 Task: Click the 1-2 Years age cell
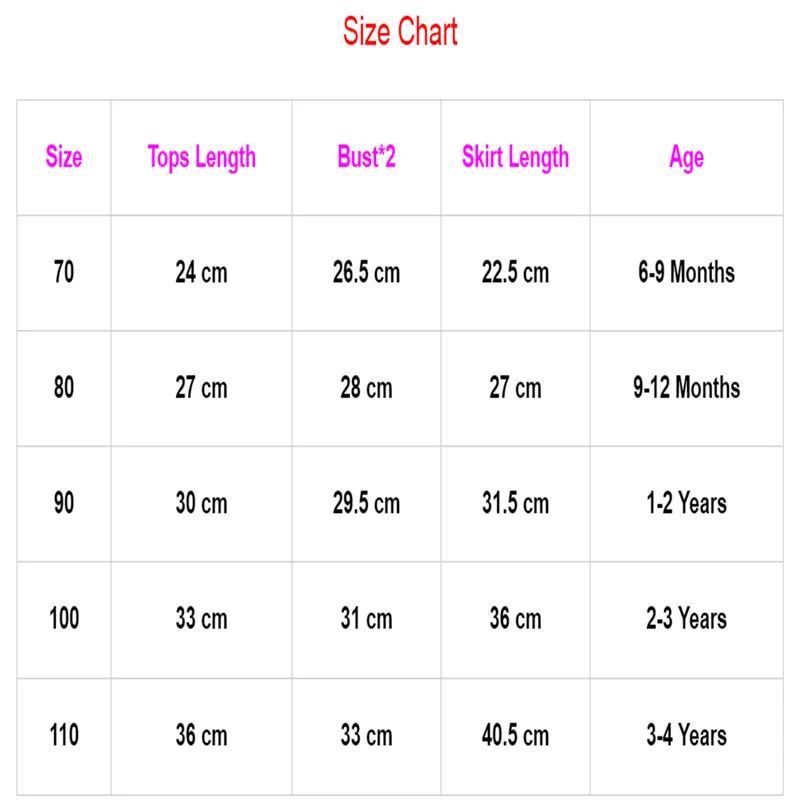(x=687, y=503)
